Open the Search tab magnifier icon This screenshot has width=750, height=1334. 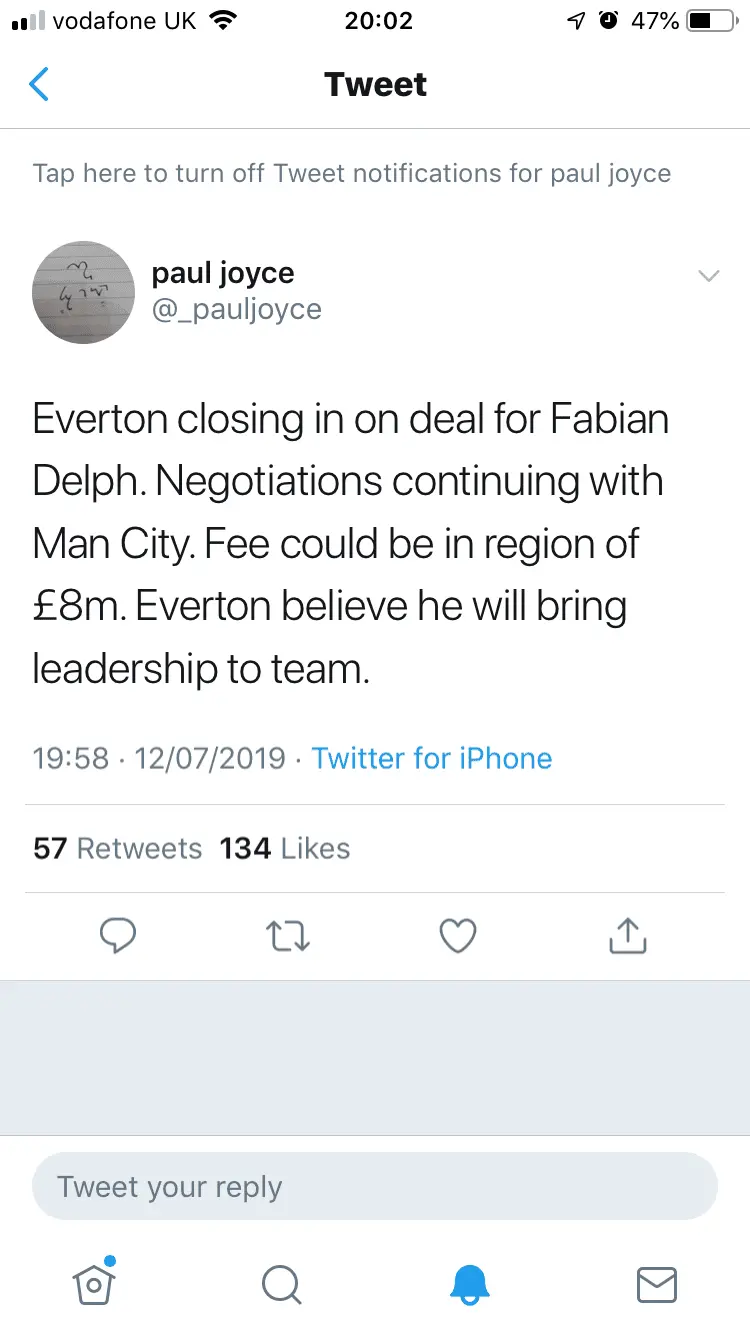pos(281,1284)
